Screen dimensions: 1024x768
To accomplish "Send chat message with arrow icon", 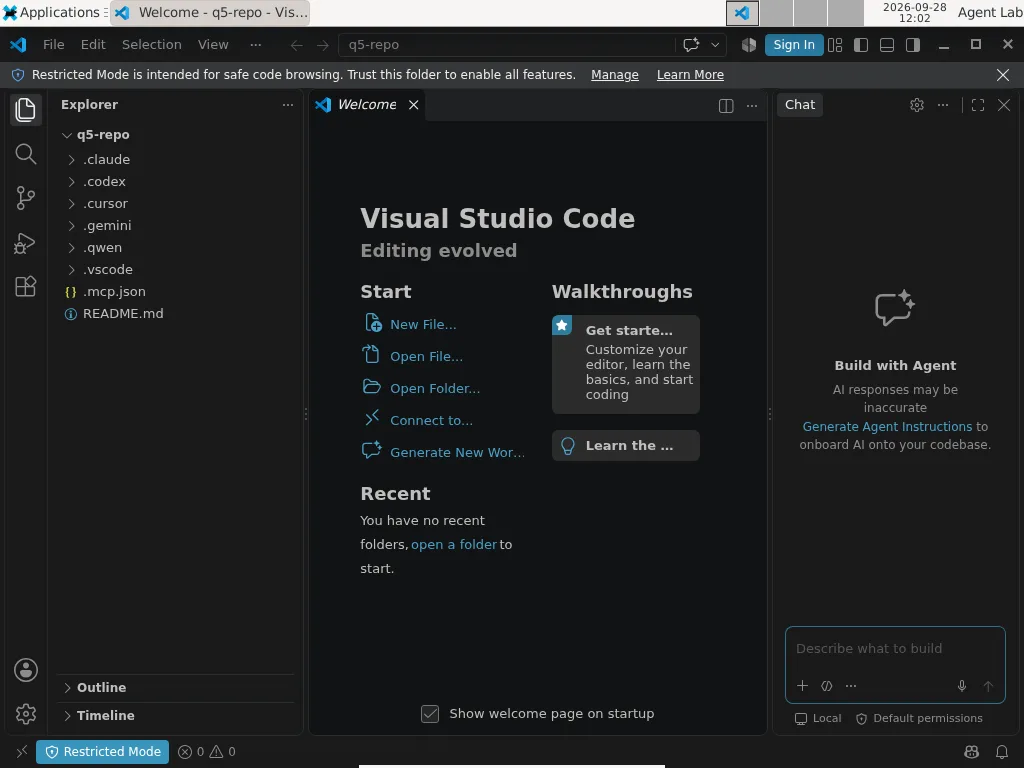I will (988, 686).
